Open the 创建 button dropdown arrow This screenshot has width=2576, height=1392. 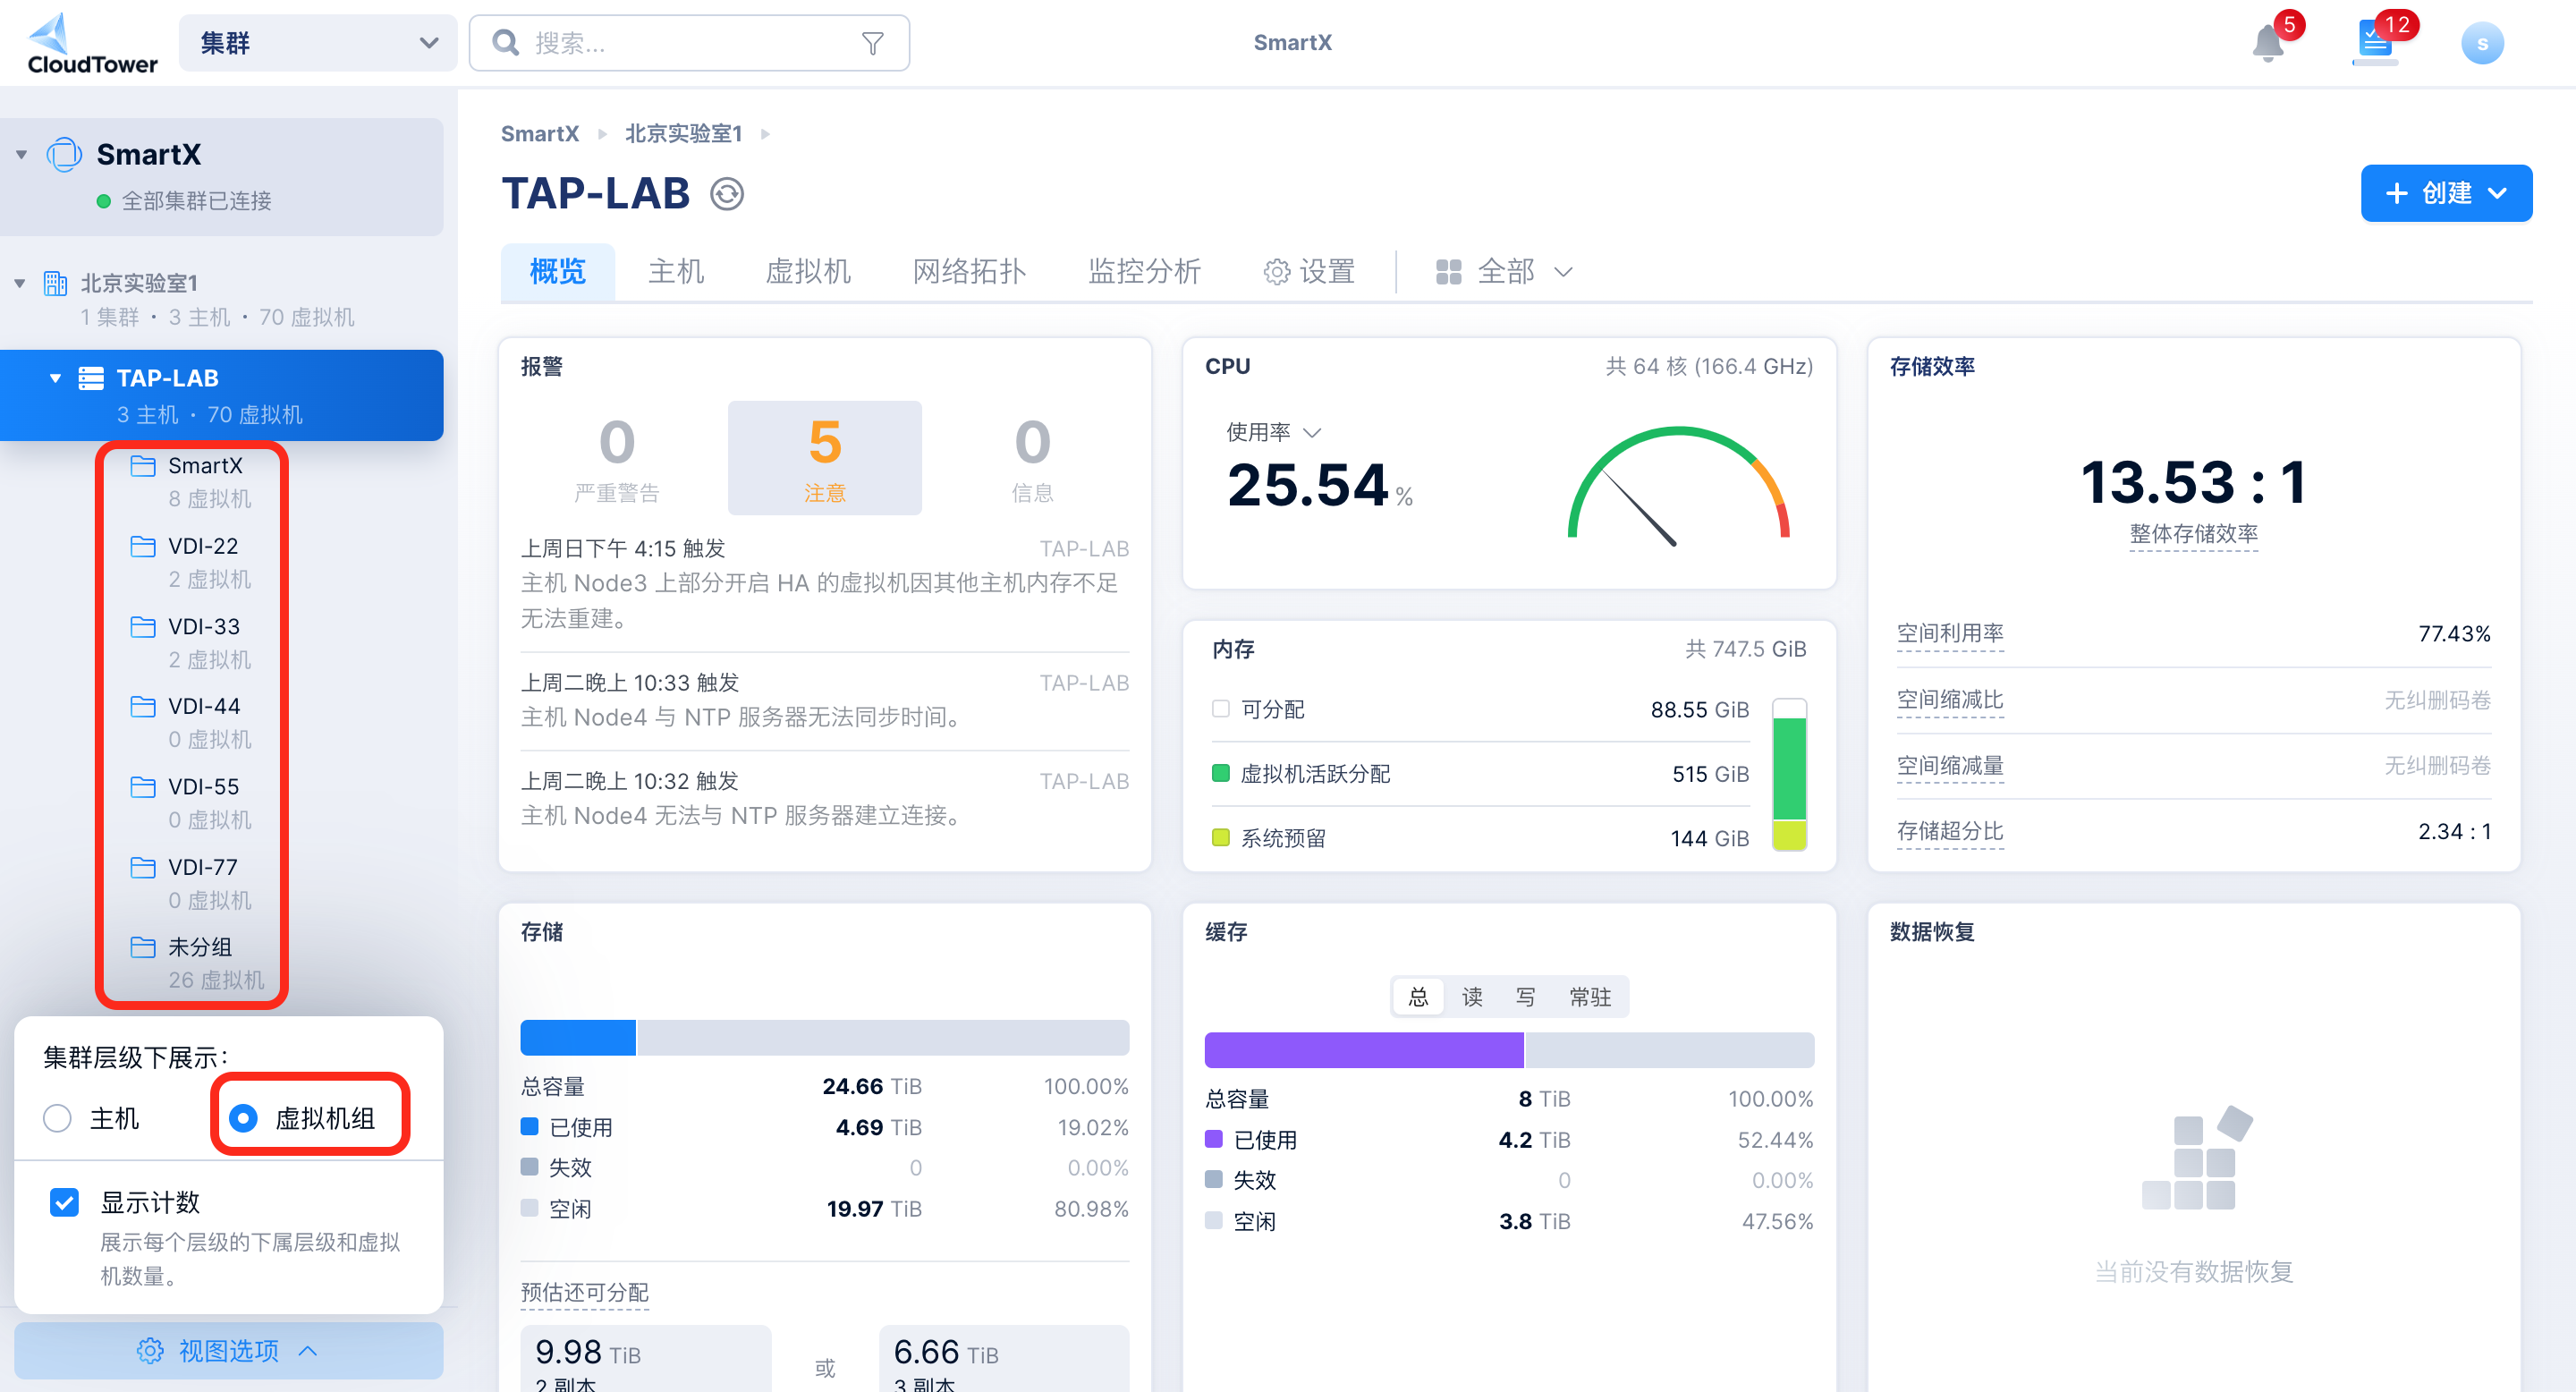coord(2498,194)
